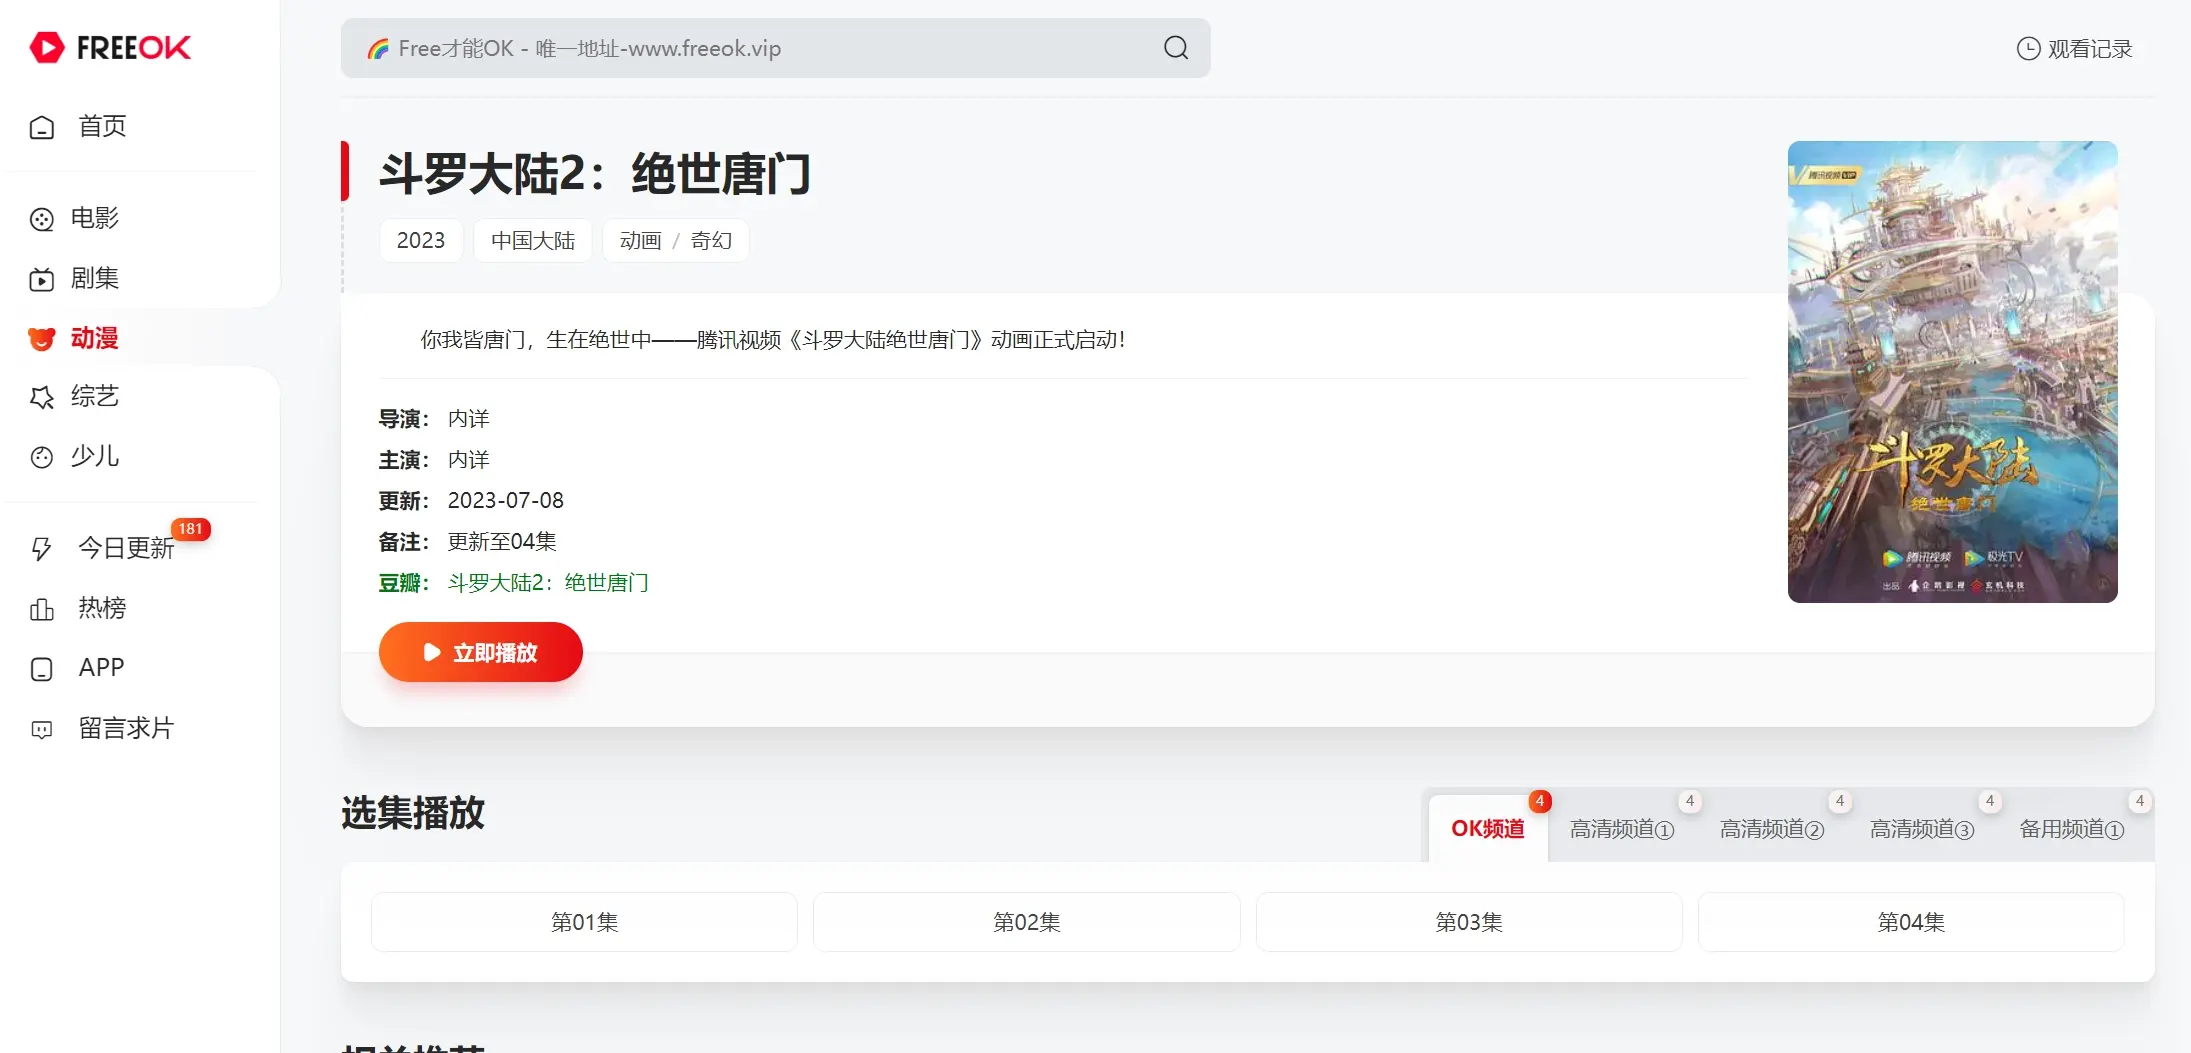
Task: Click the 中国大陆 region tag
Action: click(x=533, y=241)
